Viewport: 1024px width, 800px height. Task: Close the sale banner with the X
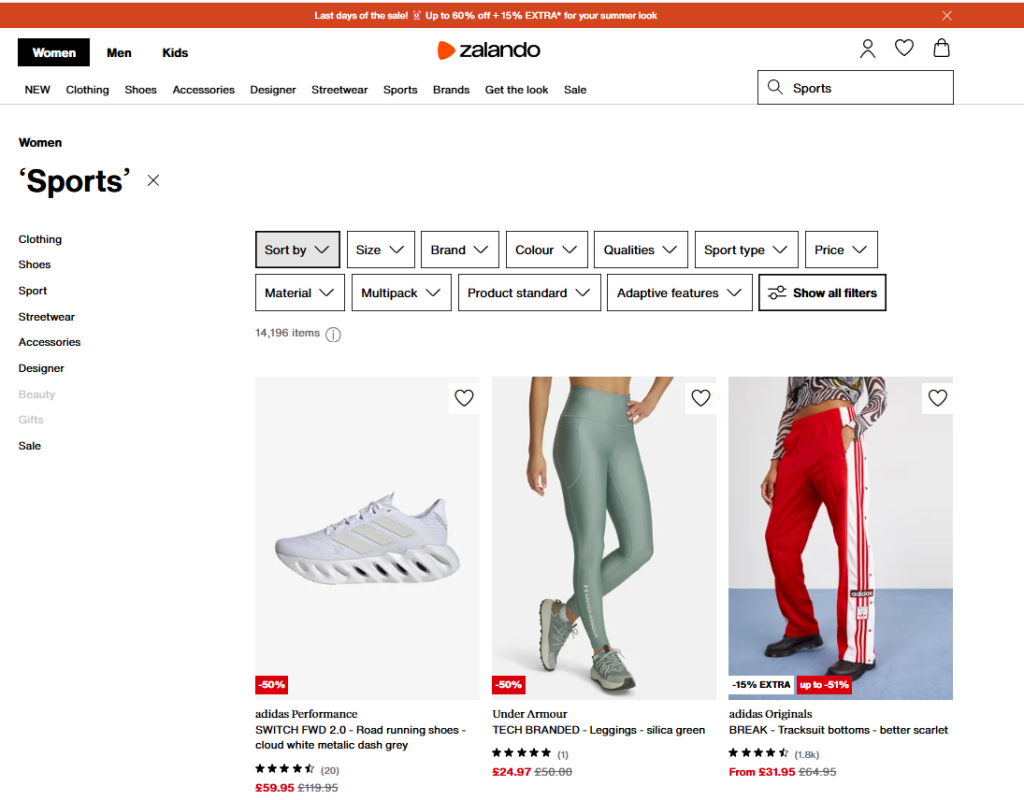tap(946, 16)
